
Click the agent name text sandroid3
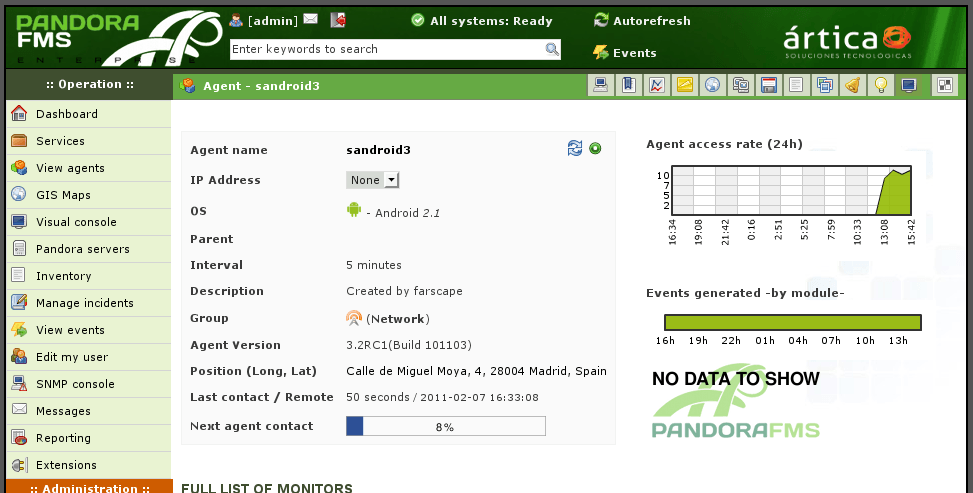[x=378, y=150]
